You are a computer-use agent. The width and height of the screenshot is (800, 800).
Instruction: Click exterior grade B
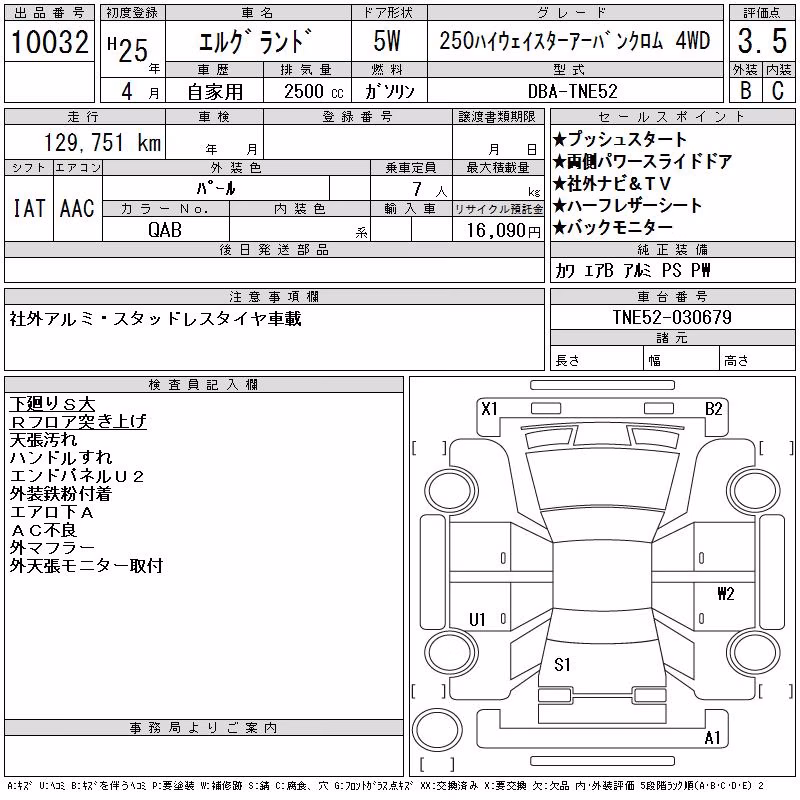745,90
